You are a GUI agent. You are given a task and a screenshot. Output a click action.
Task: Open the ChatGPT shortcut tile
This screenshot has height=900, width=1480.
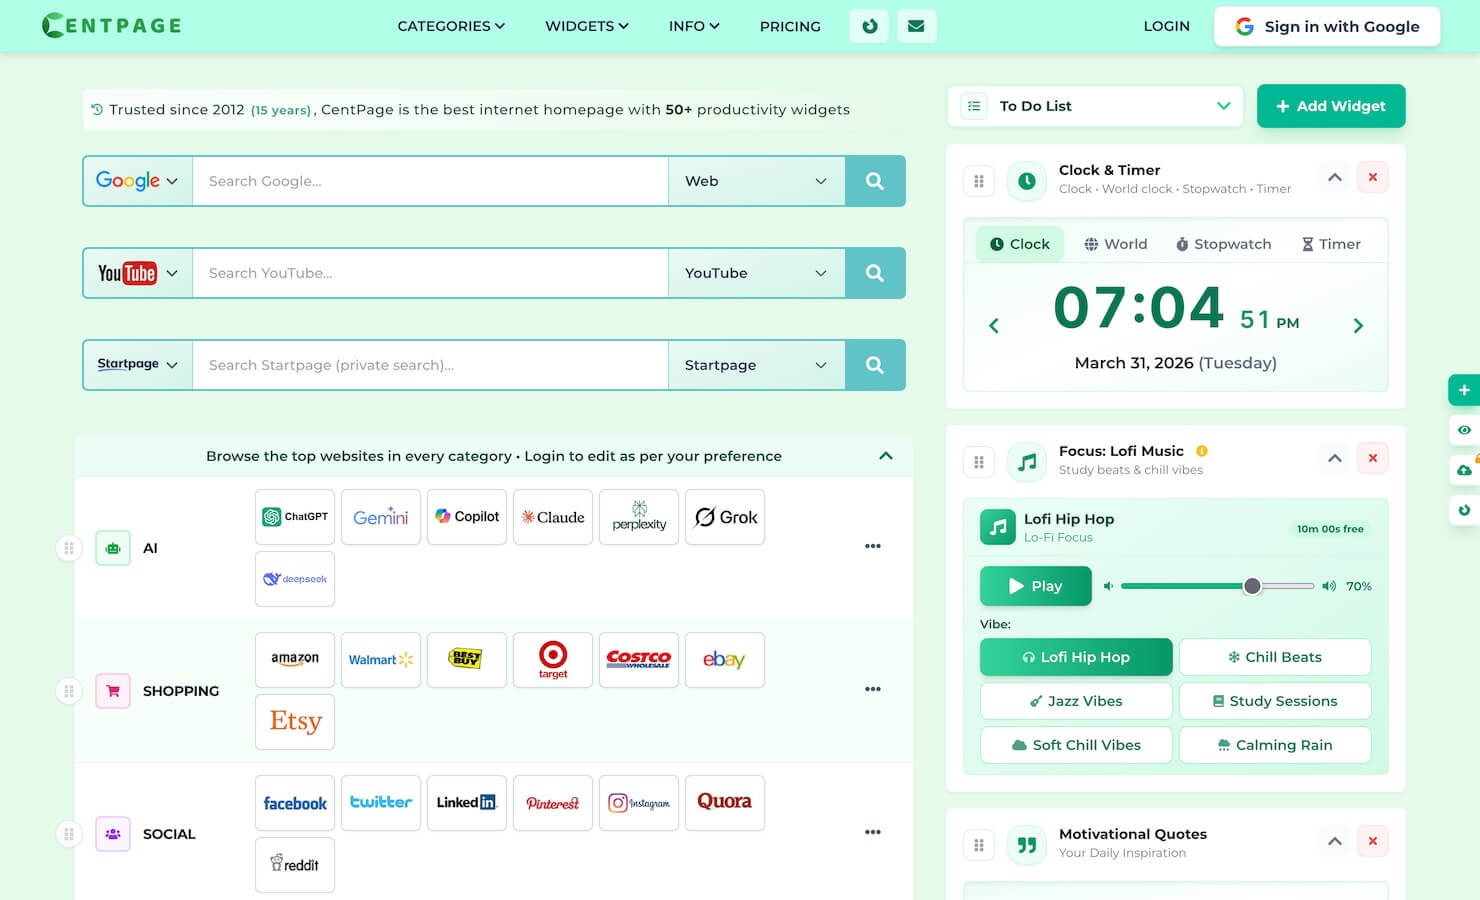pos(295,517)
